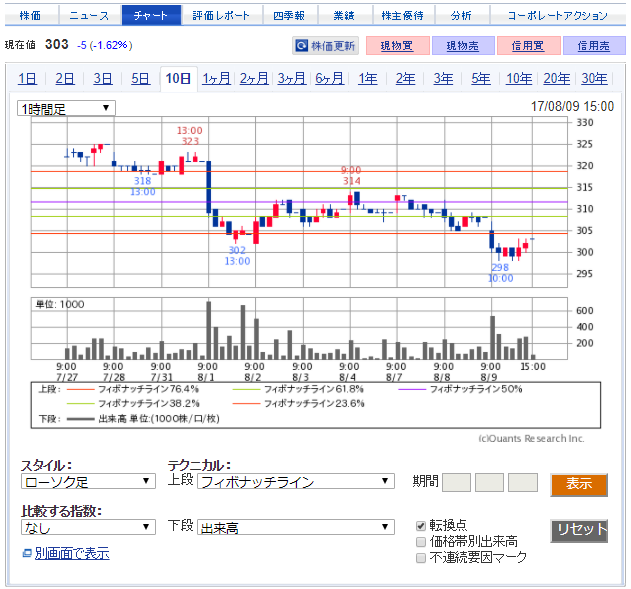Open the 株主優待 tab
Viewport: 631px width, 589px height.
point(403,15)
